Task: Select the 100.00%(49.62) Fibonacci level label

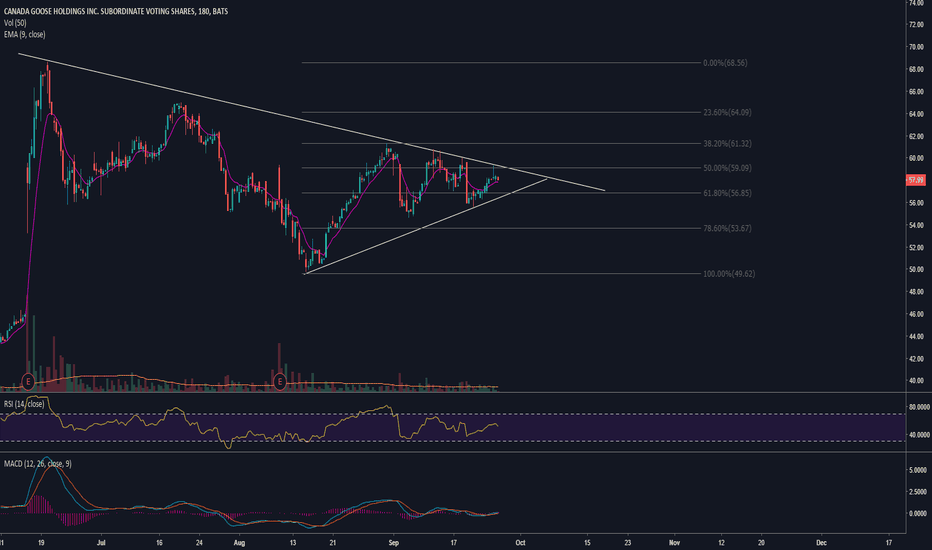Action: (729, 274)
